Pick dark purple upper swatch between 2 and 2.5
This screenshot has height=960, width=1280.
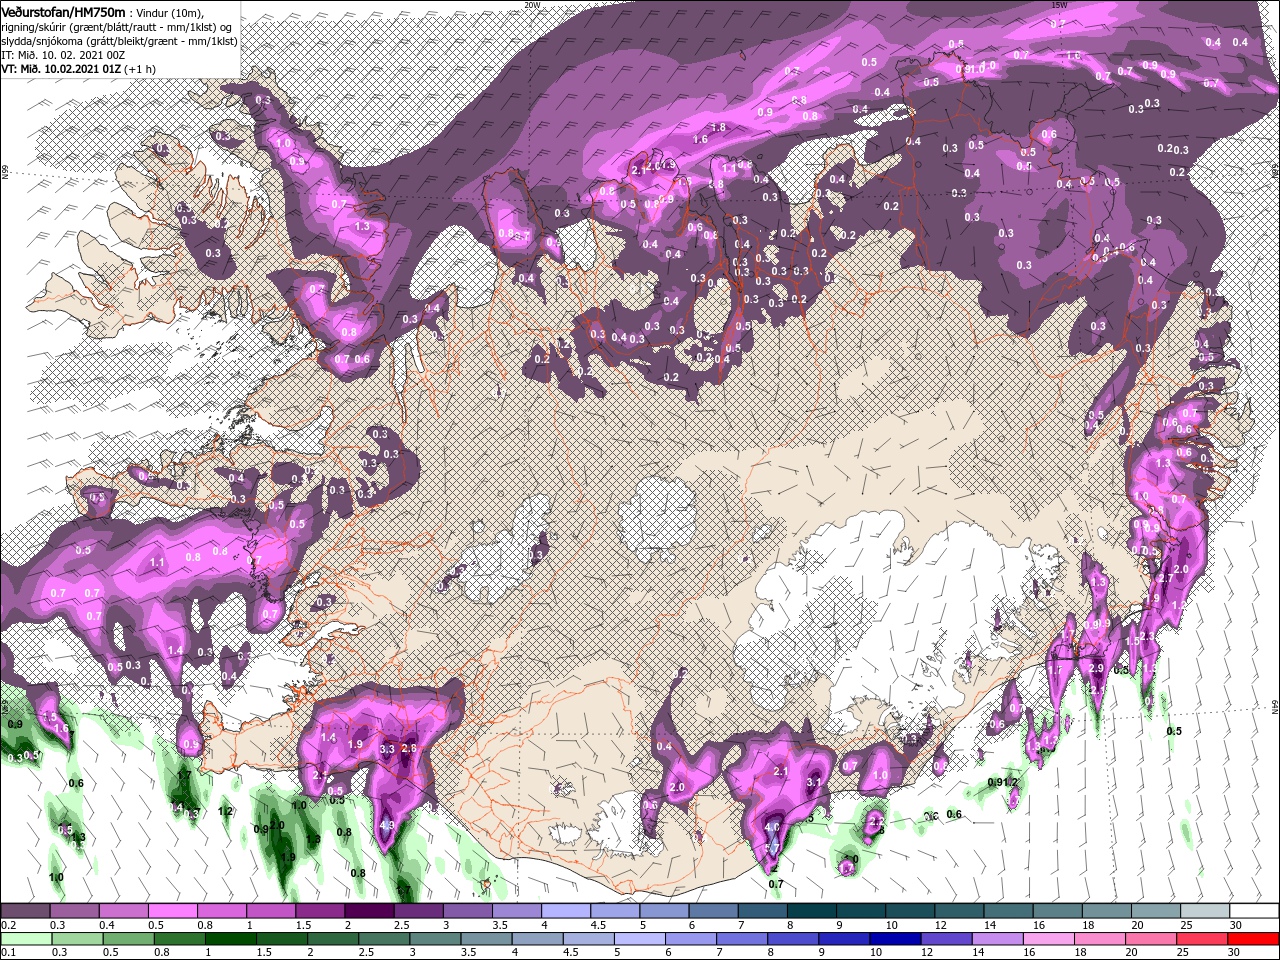coord(368,911)
